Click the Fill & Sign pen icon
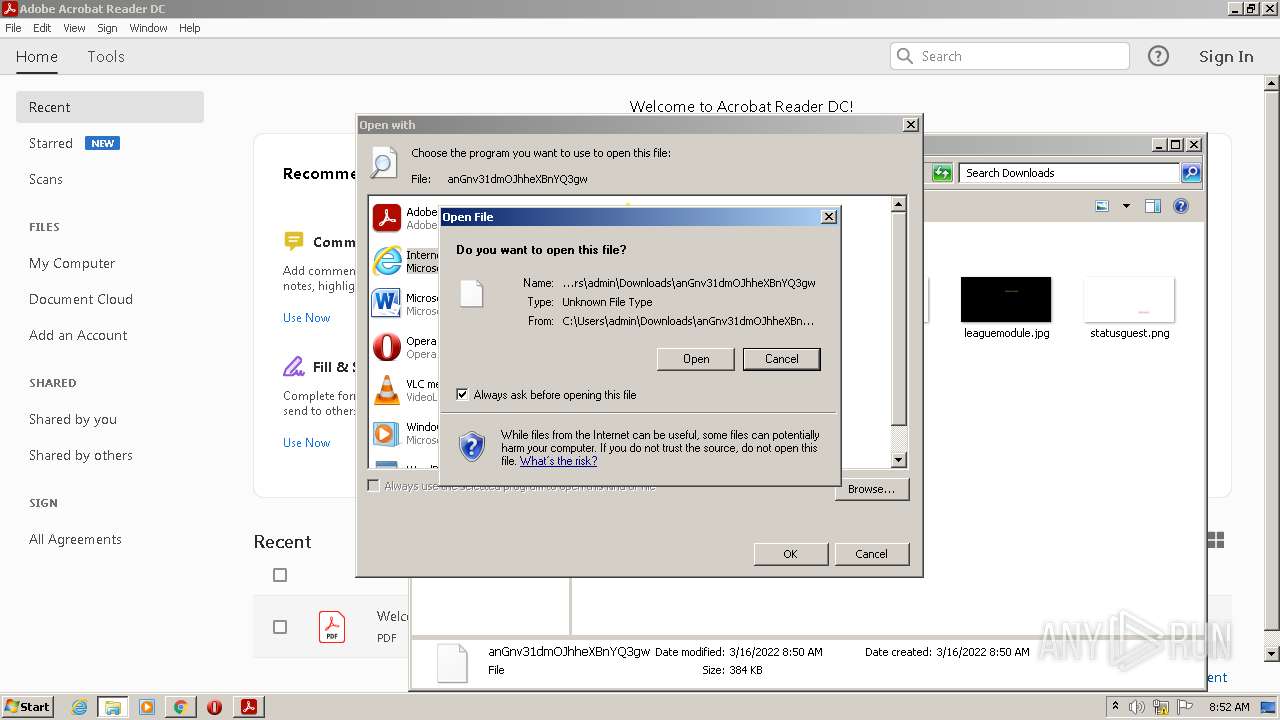Image resolution: width=1280 pixels, height=720 pixels. 293,366
